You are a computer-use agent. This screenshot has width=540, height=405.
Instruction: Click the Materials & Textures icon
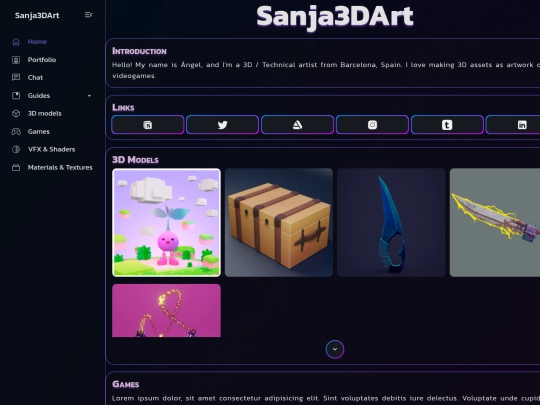[x=16, y=167]
